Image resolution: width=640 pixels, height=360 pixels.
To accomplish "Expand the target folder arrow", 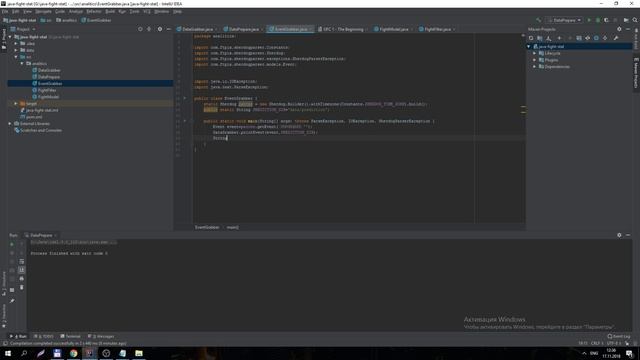I will point(16,104).
